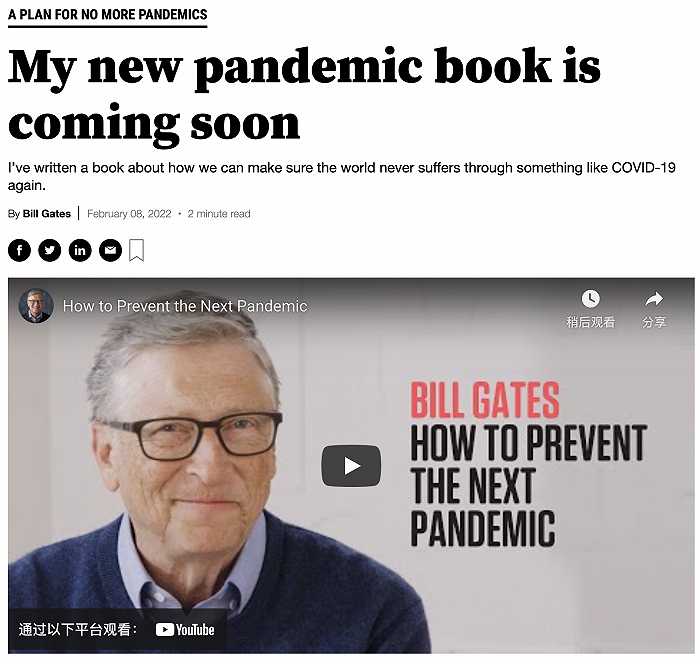Send the article by email icon
The width and height of the screenshot is (700, 659).
click(110, 250)
